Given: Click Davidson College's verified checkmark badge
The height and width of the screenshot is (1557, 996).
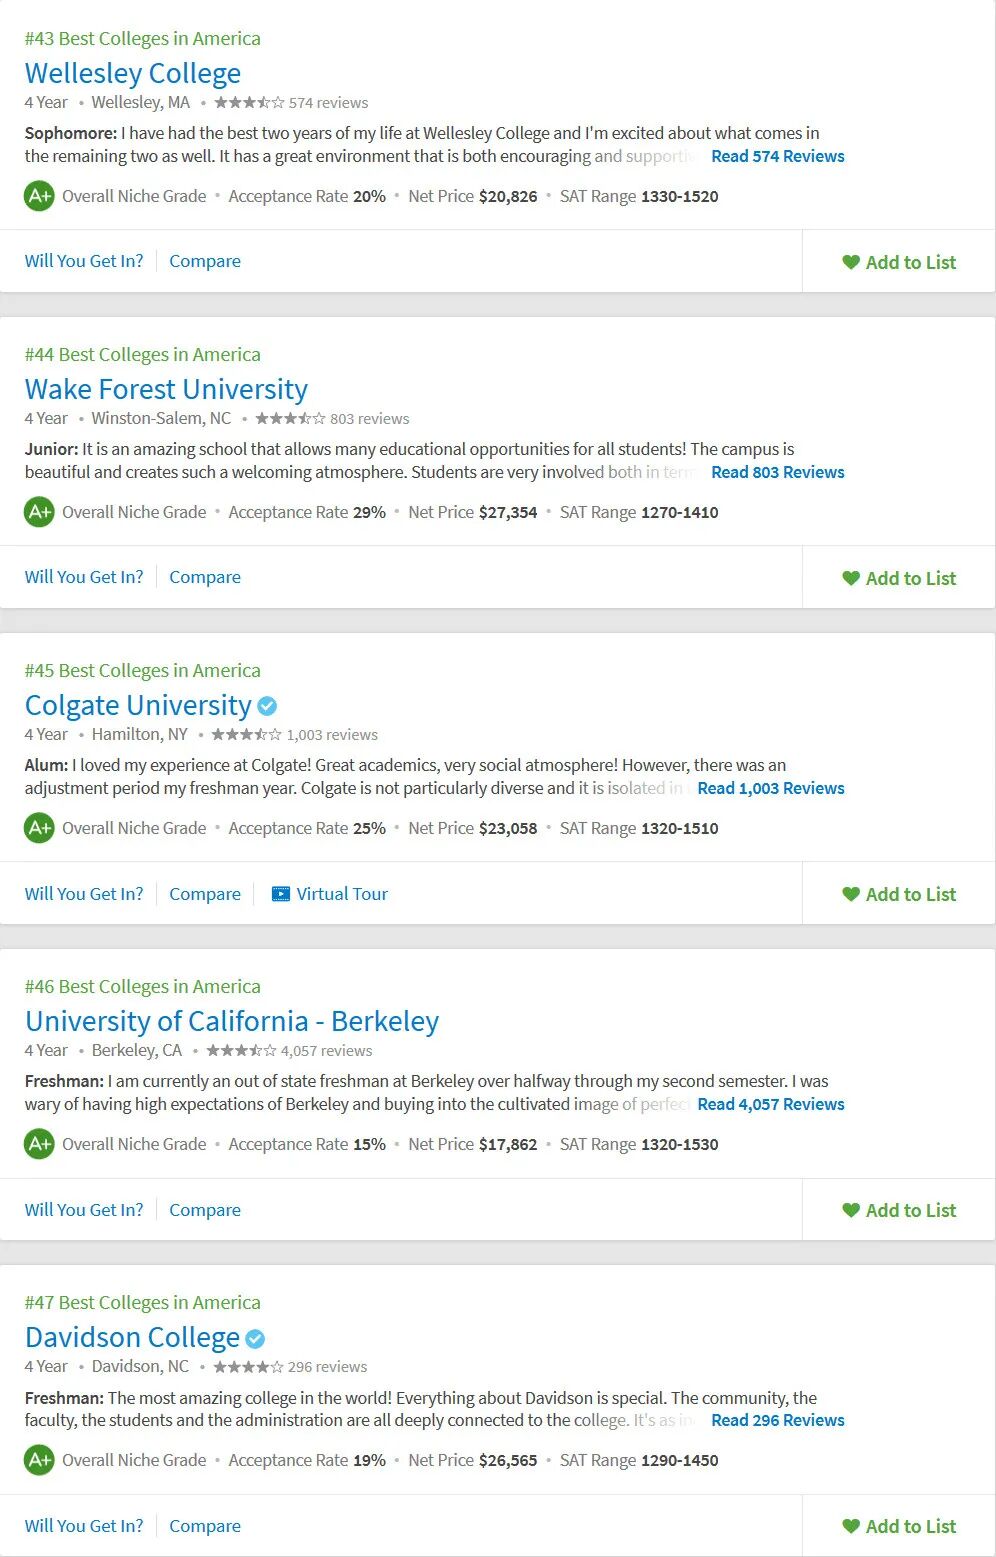Looking at the screenshot, I should (255, 1338).
